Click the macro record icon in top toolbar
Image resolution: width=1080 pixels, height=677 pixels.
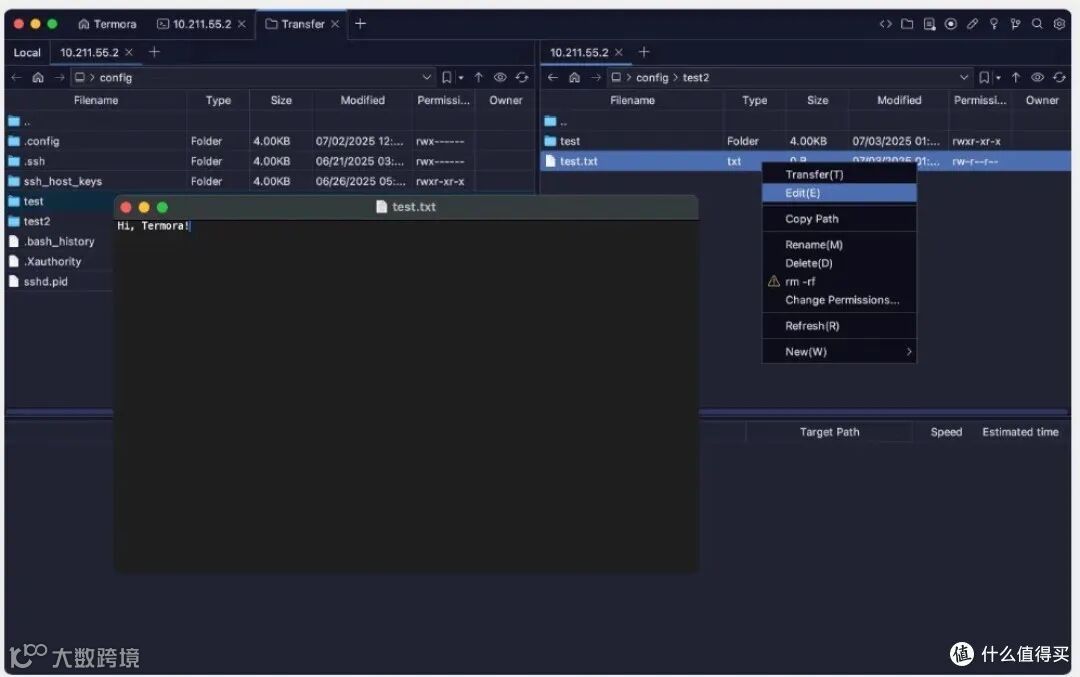tap(951, 24)
